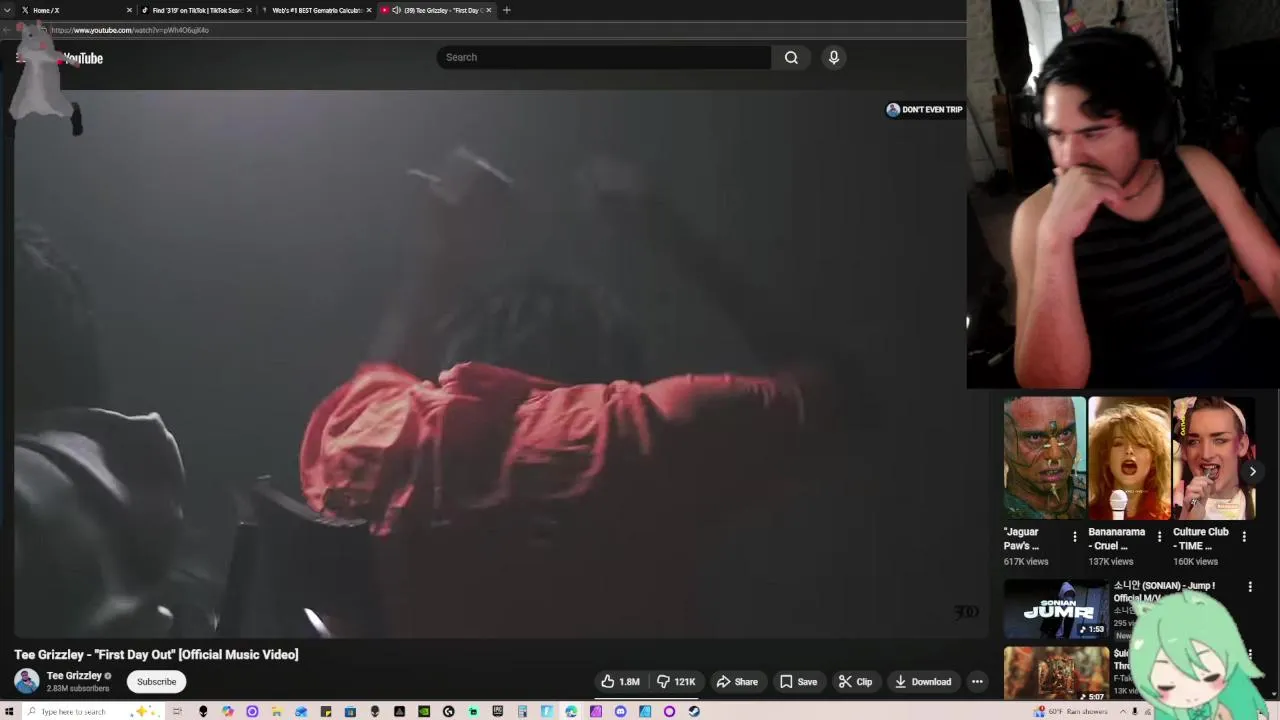The image size is (1280, 720).
Task: Click the Windows Start button
Action: tap(10, 711)
